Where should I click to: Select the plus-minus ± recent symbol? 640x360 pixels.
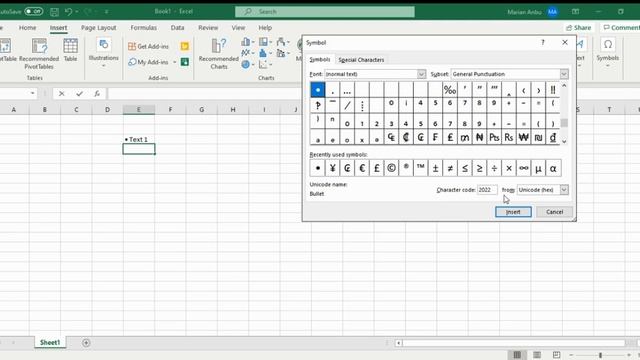tap(435, 168)
